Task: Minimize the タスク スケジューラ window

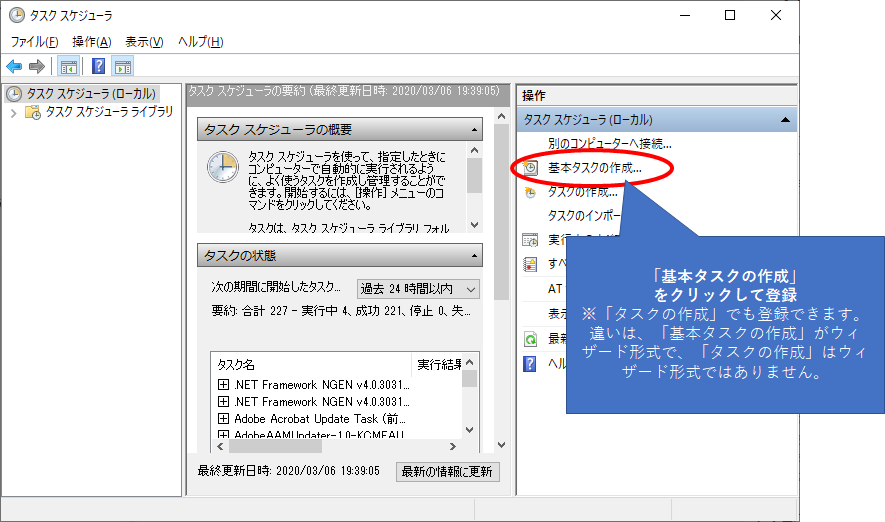Action: coord(685,15)
